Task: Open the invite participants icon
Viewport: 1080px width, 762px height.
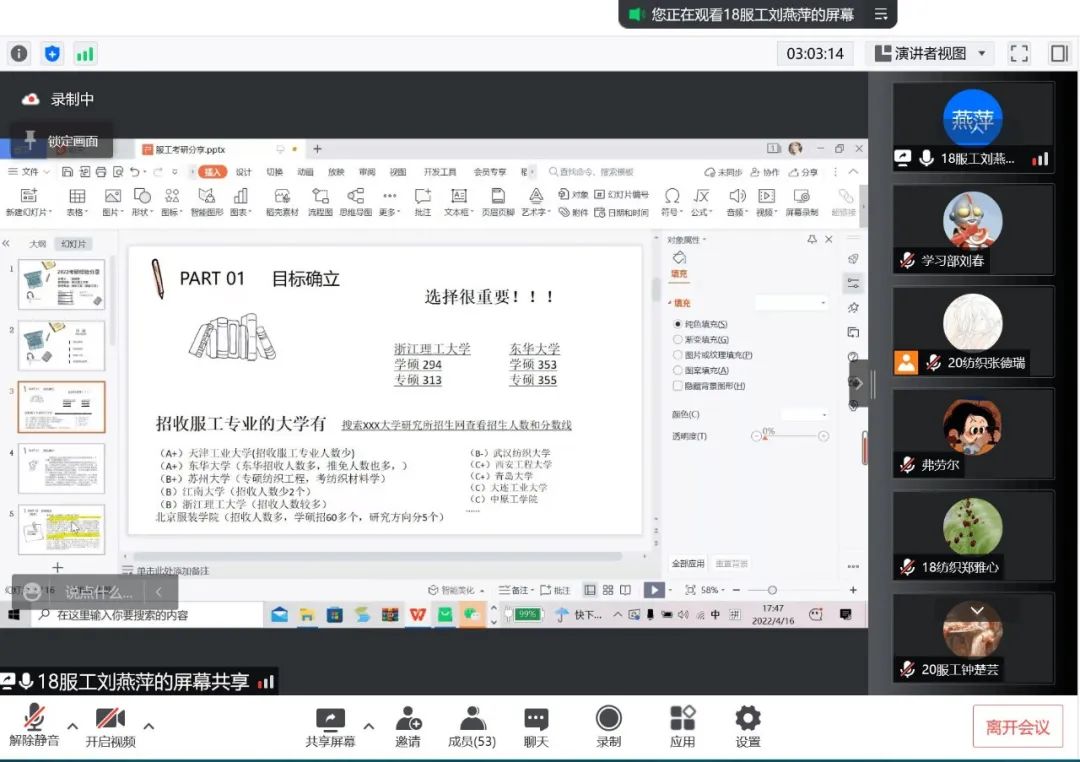Action: tap(408, 720)
